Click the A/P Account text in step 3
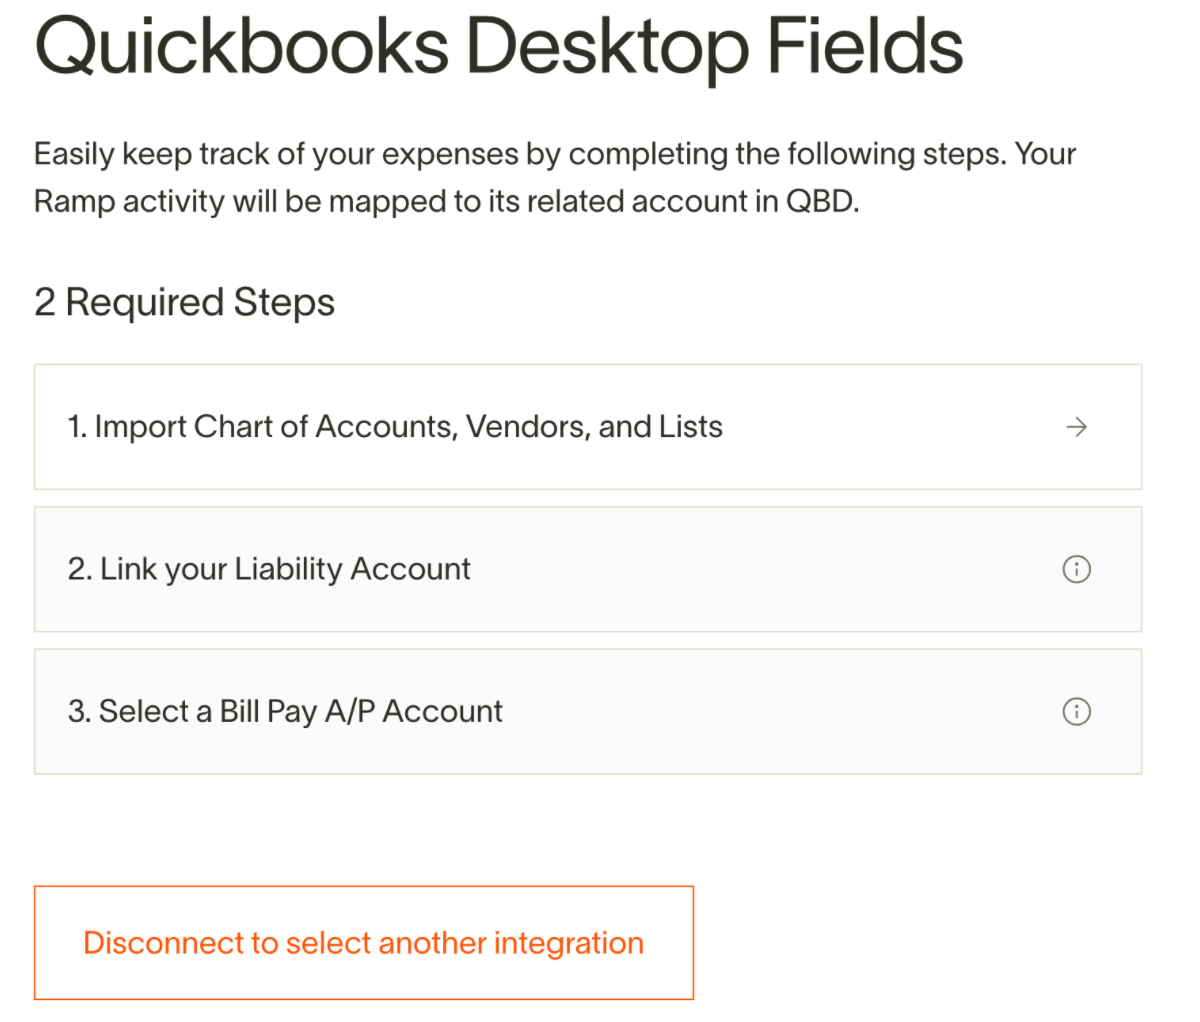The image size is (1200, 1022). (x=414, y=711)
